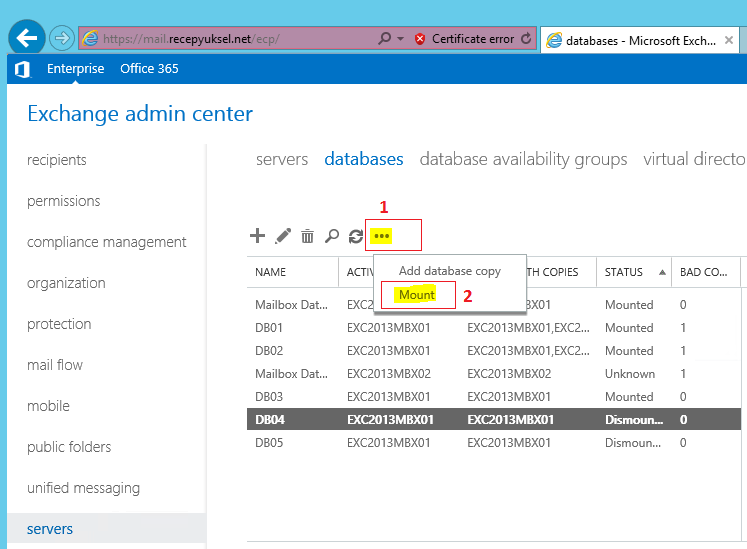Open mobile in the left navigation
Image resolution: width=747 pixels, height=549 pixels.
click(x=48, y=406)
